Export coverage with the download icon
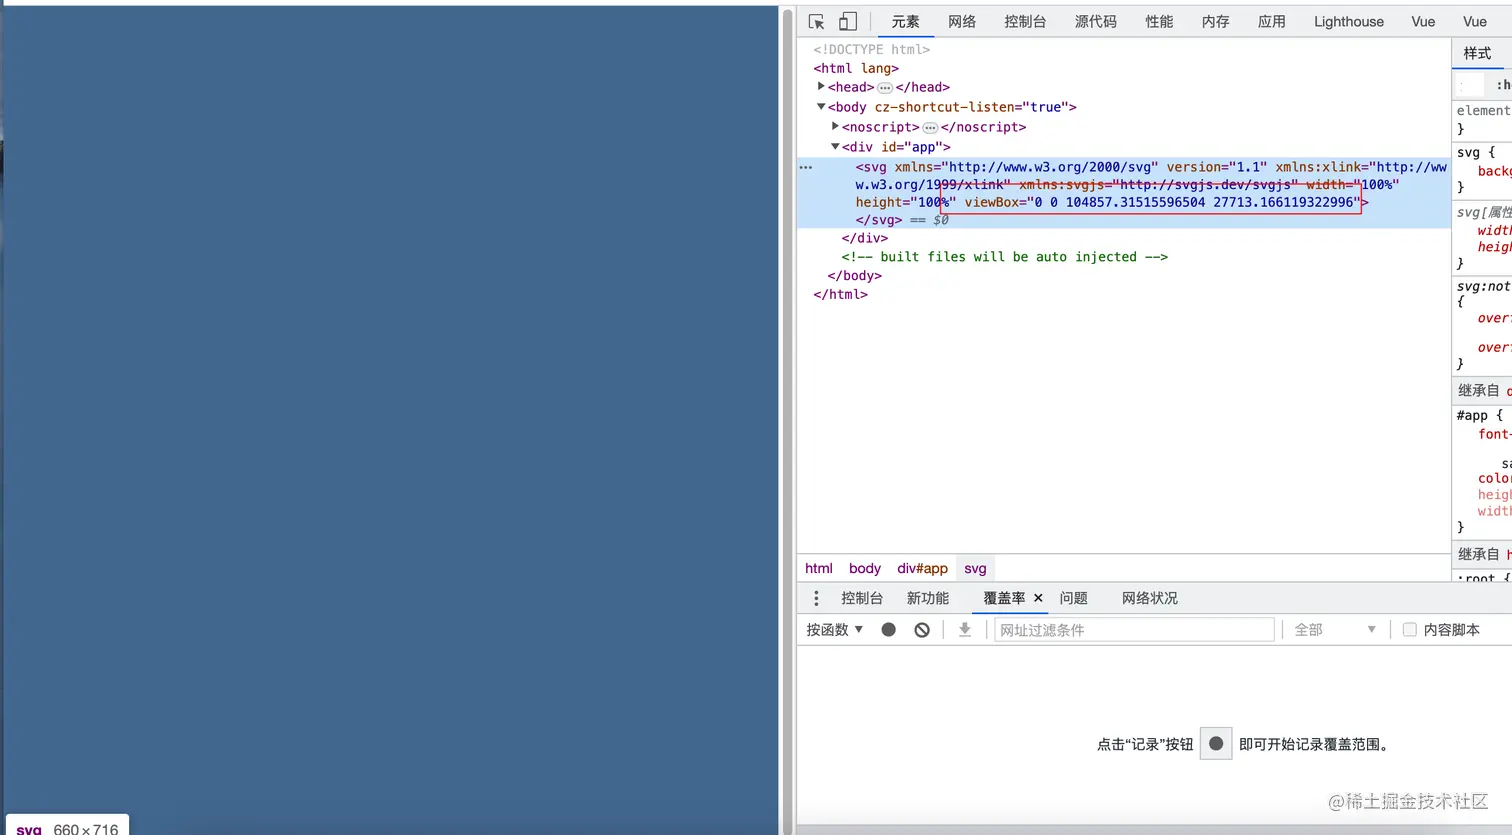This screenshot has height=835, width=1512. tap(964, 630)
